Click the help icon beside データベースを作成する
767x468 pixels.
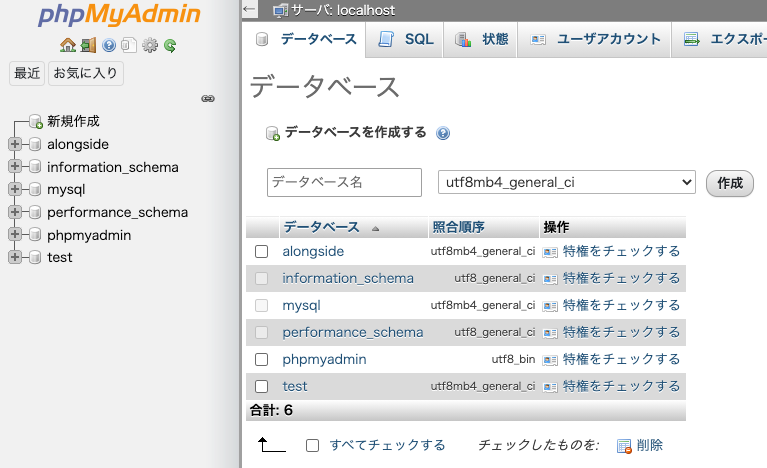pyautogui.click(x=443, y=133)
